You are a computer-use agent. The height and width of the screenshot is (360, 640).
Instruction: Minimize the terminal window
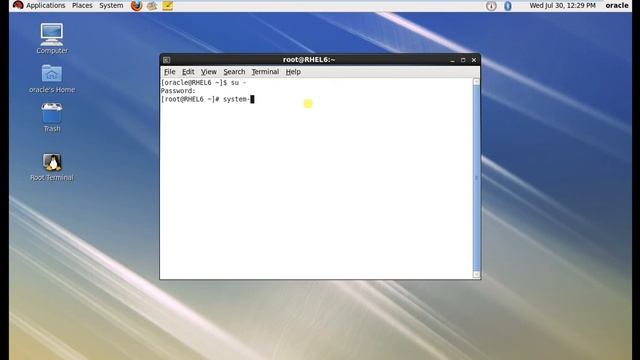pyautogui.click(x=452, y=60)
